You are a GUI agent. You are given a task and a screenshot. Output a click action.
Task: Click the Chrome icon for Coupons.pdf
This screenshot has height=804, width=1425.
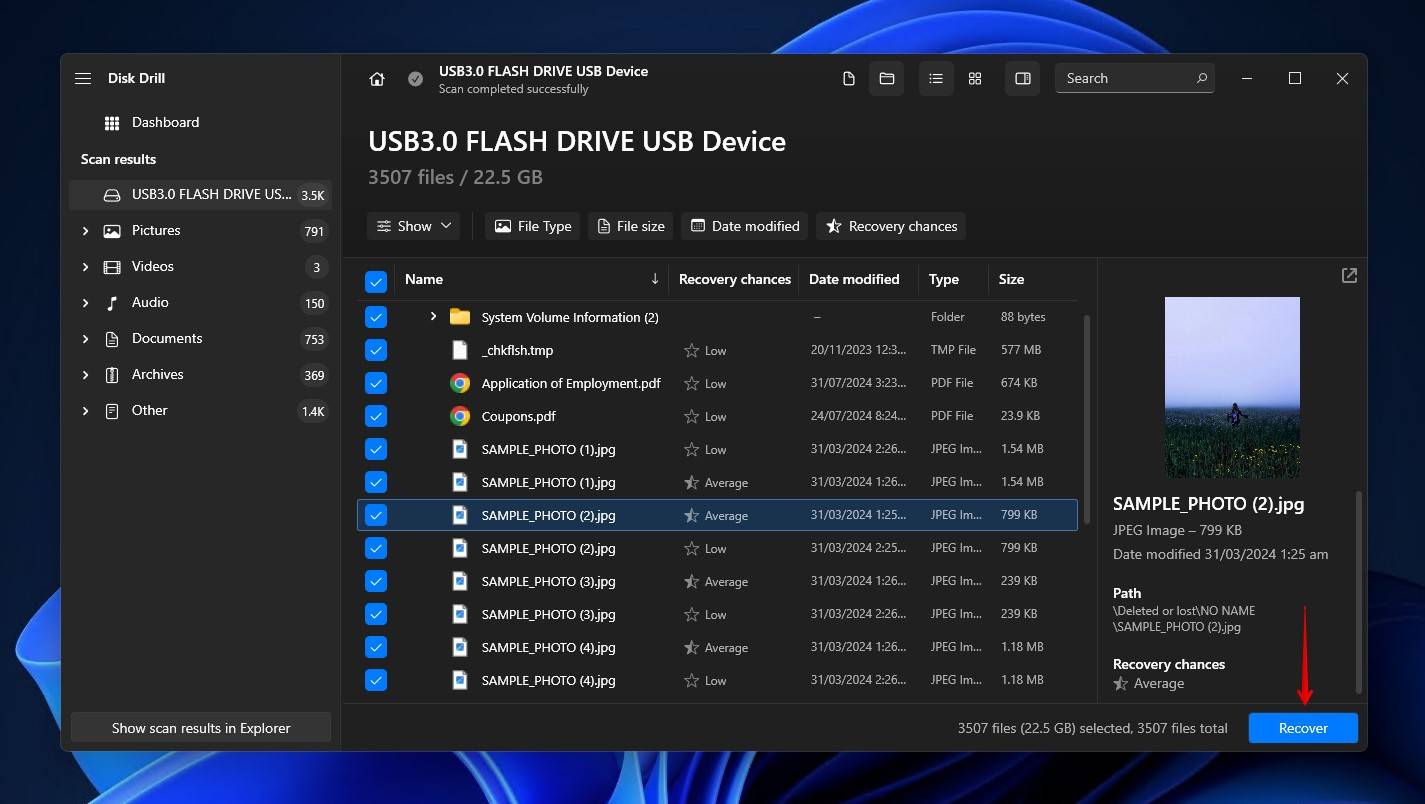[460, 416]
